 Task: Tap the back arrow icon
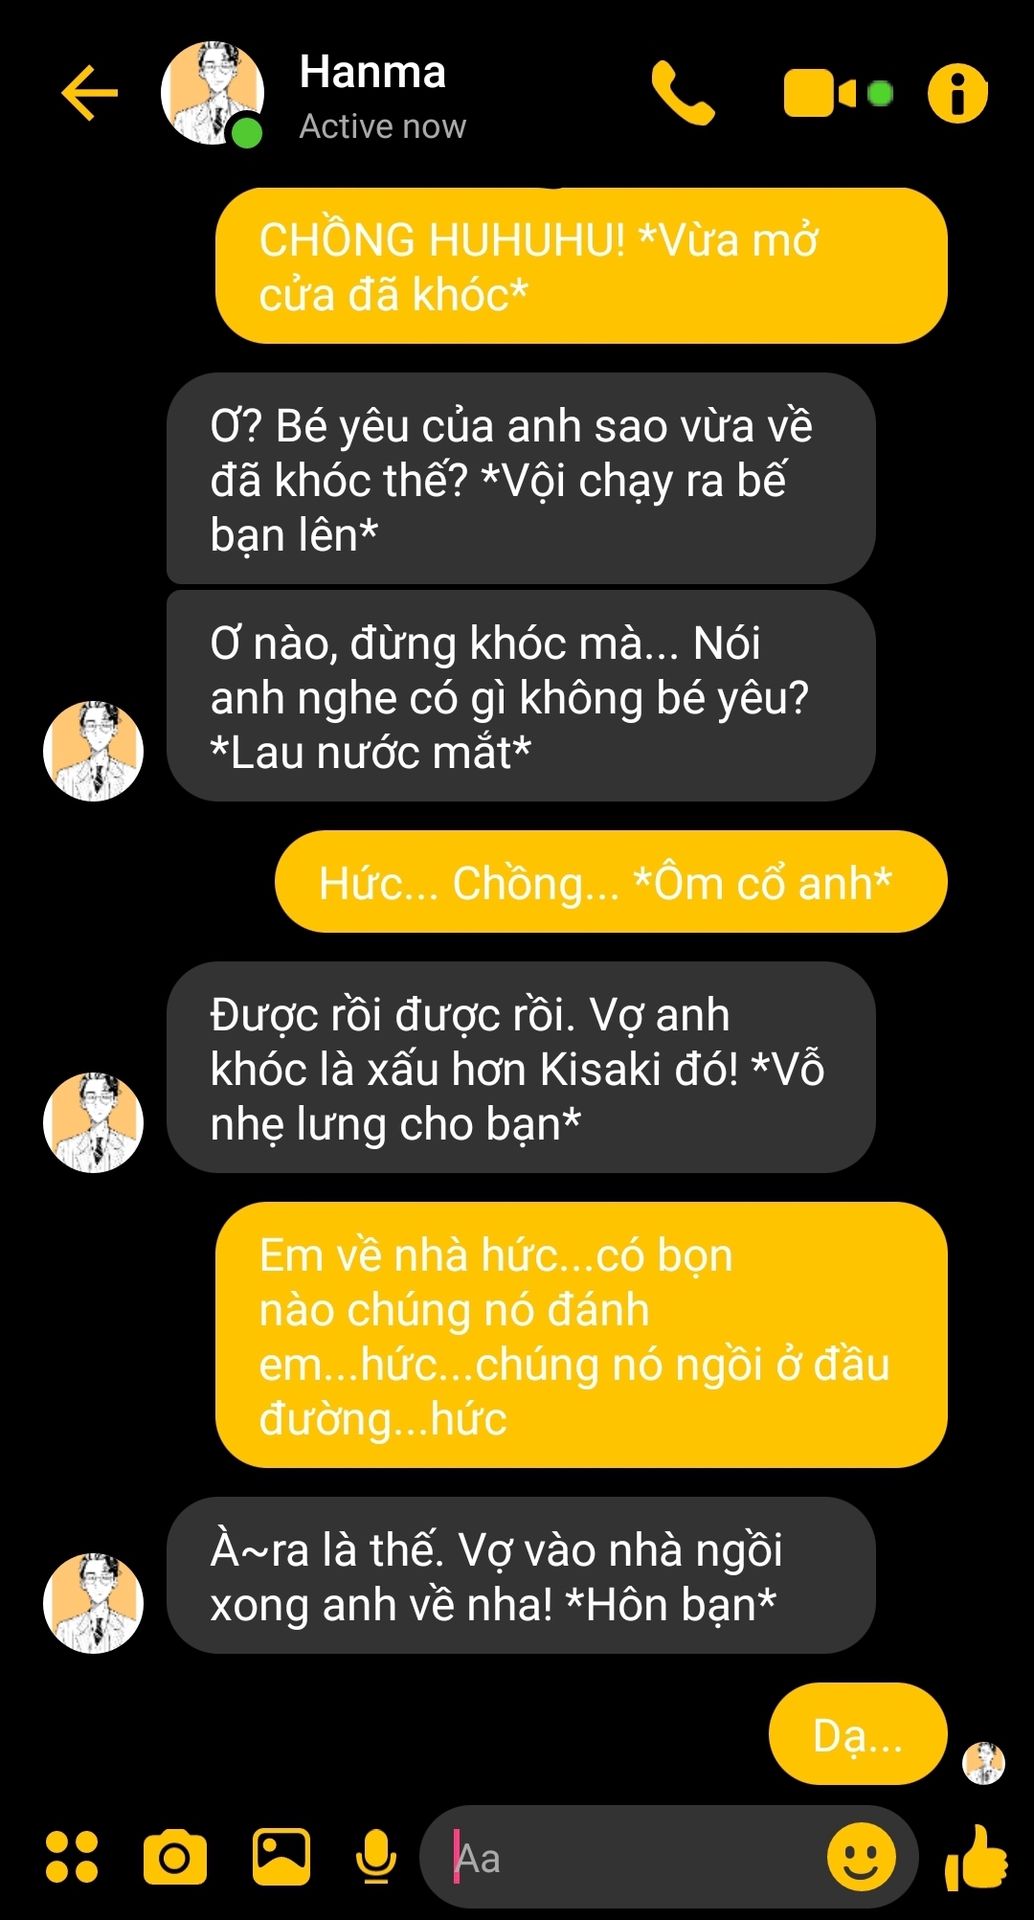(x=90, y=93)
